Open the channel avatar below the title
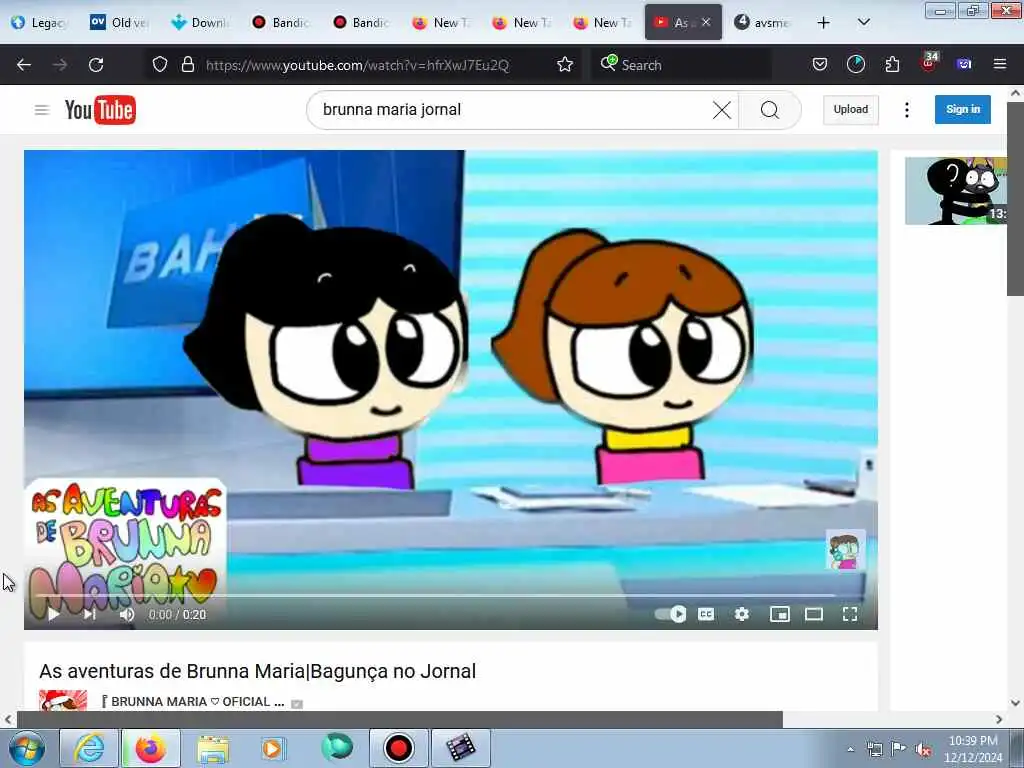The image size is (1024, 768). click(63, 700)
